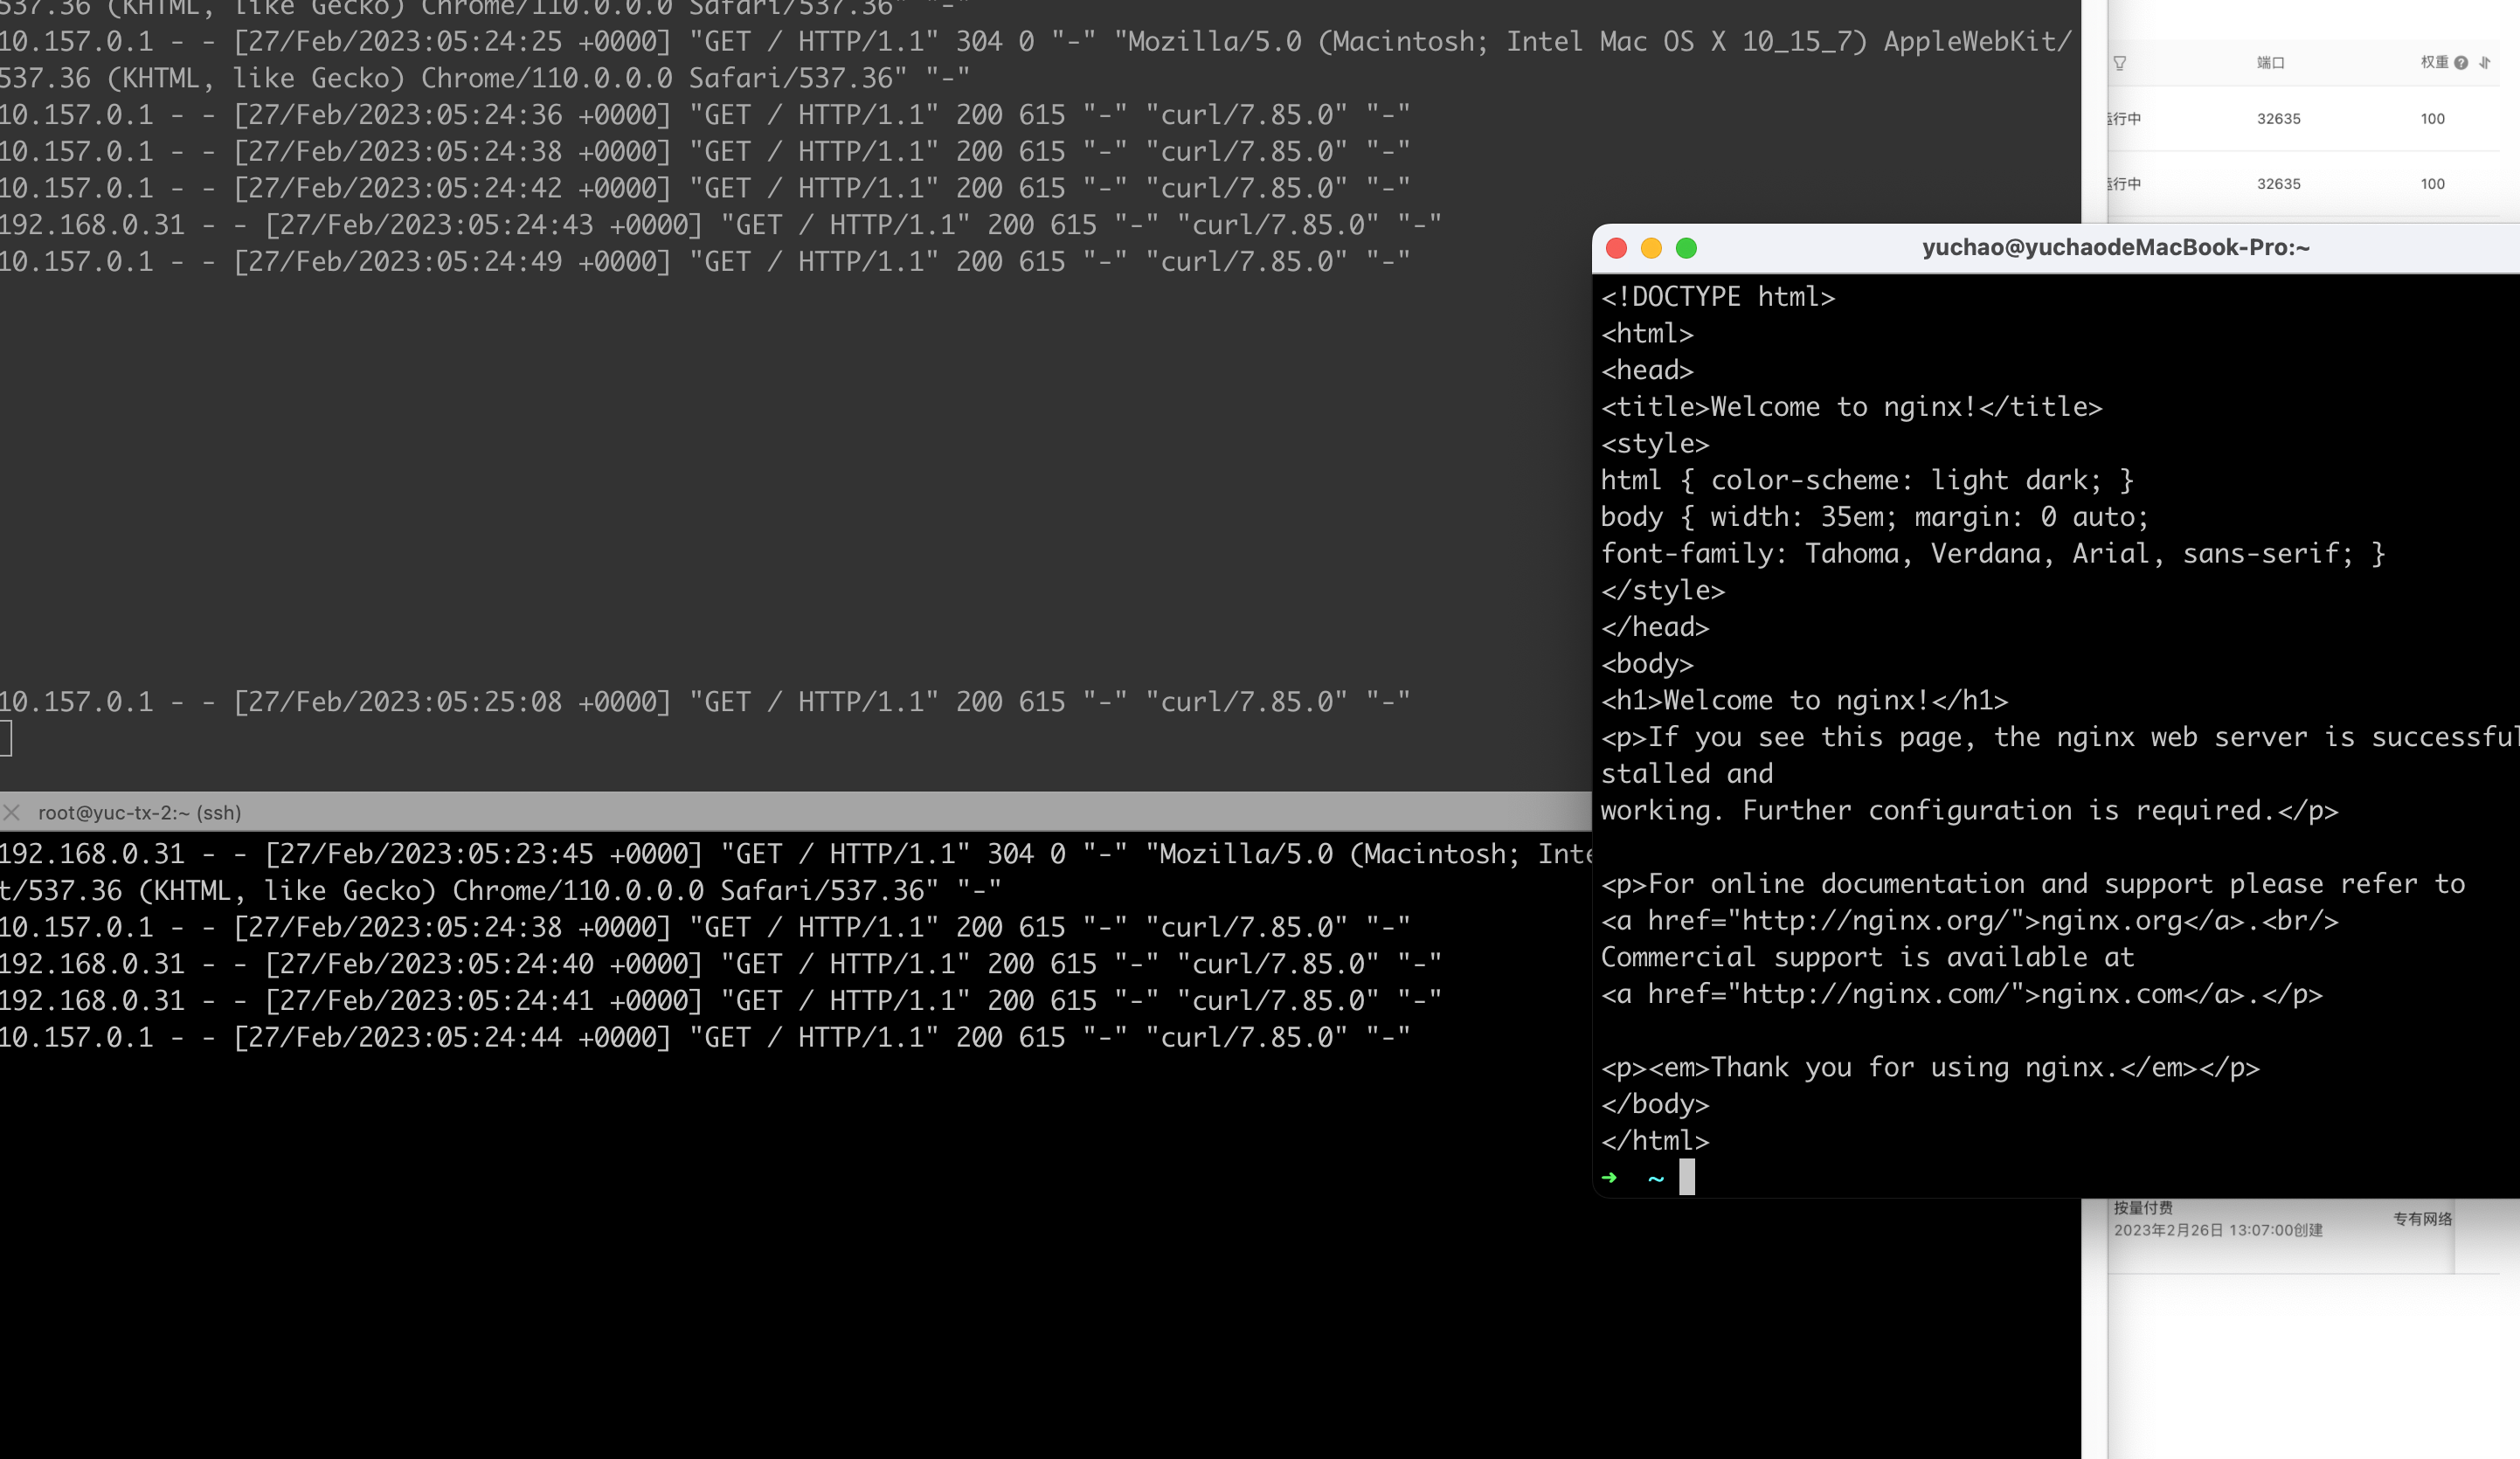The image size is (2520, 1459).
Task: Click the cursor block at the zsh prompt
Action: point(1687,1177)
